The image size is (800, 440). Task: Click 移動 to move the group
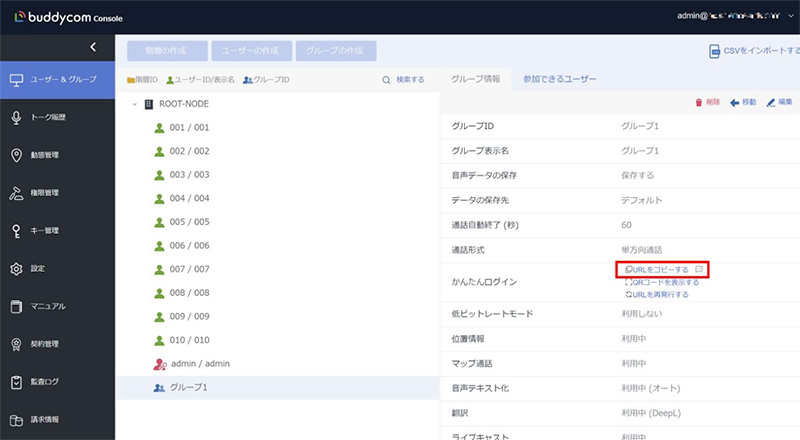click(x=743, y=102)
